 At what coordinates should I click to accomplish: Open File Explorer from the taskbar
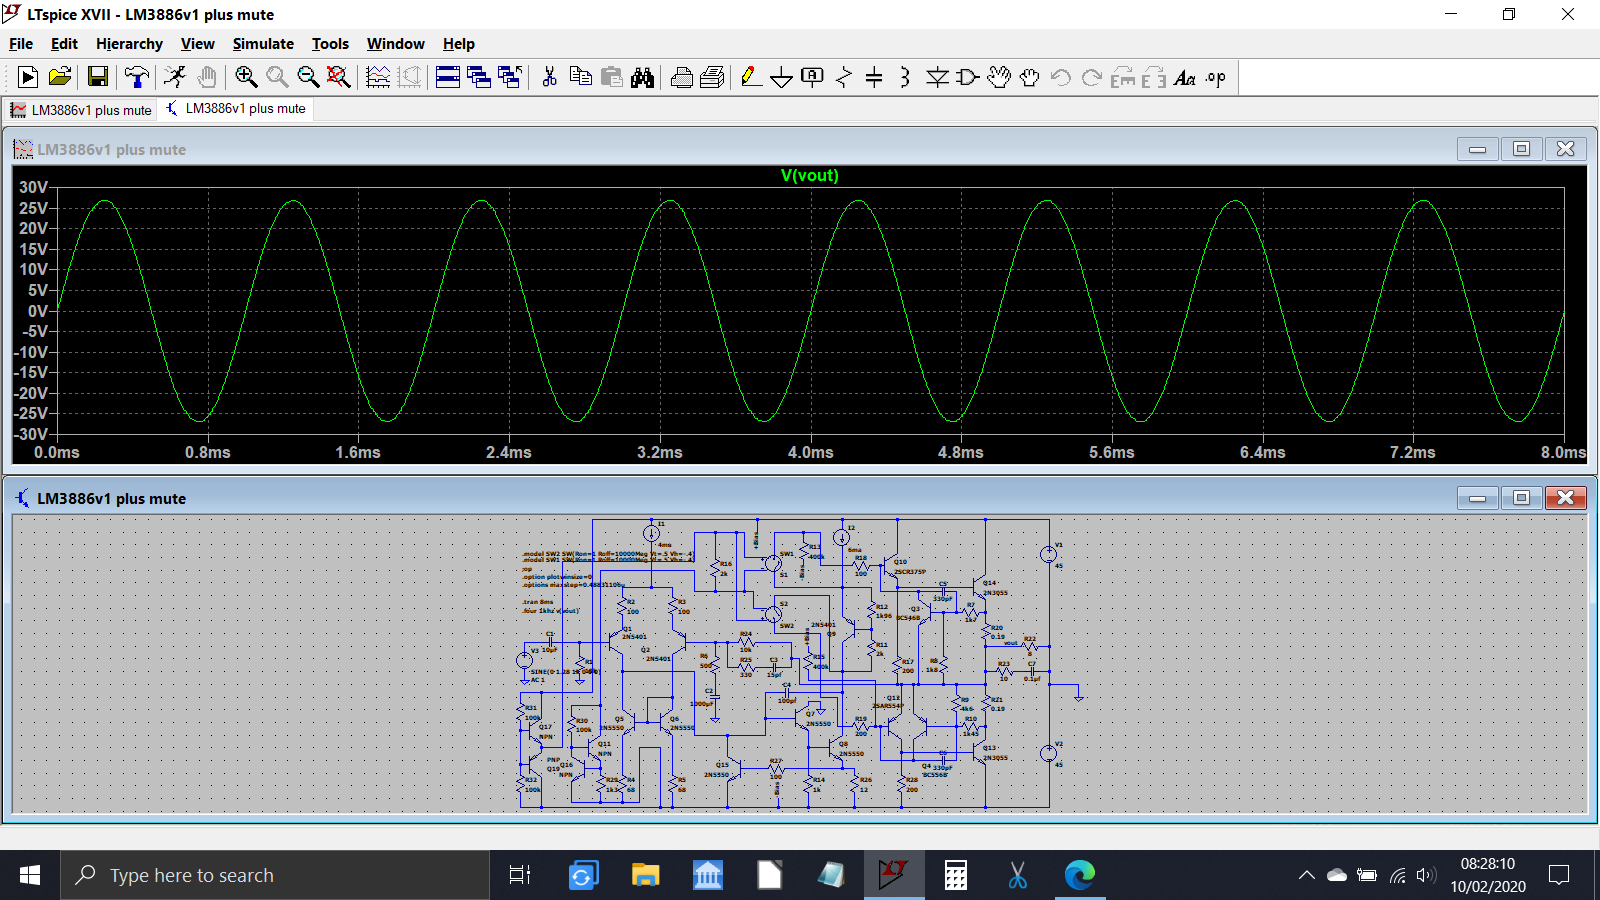645,875
